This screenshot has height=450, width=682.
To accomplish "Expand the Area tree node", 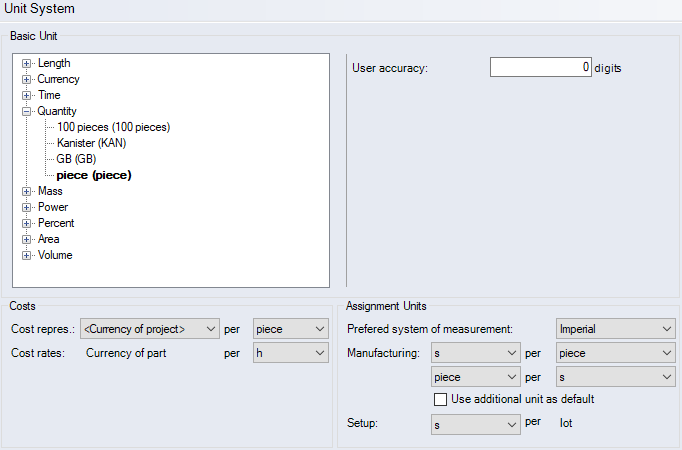I will tap(27, 239).
